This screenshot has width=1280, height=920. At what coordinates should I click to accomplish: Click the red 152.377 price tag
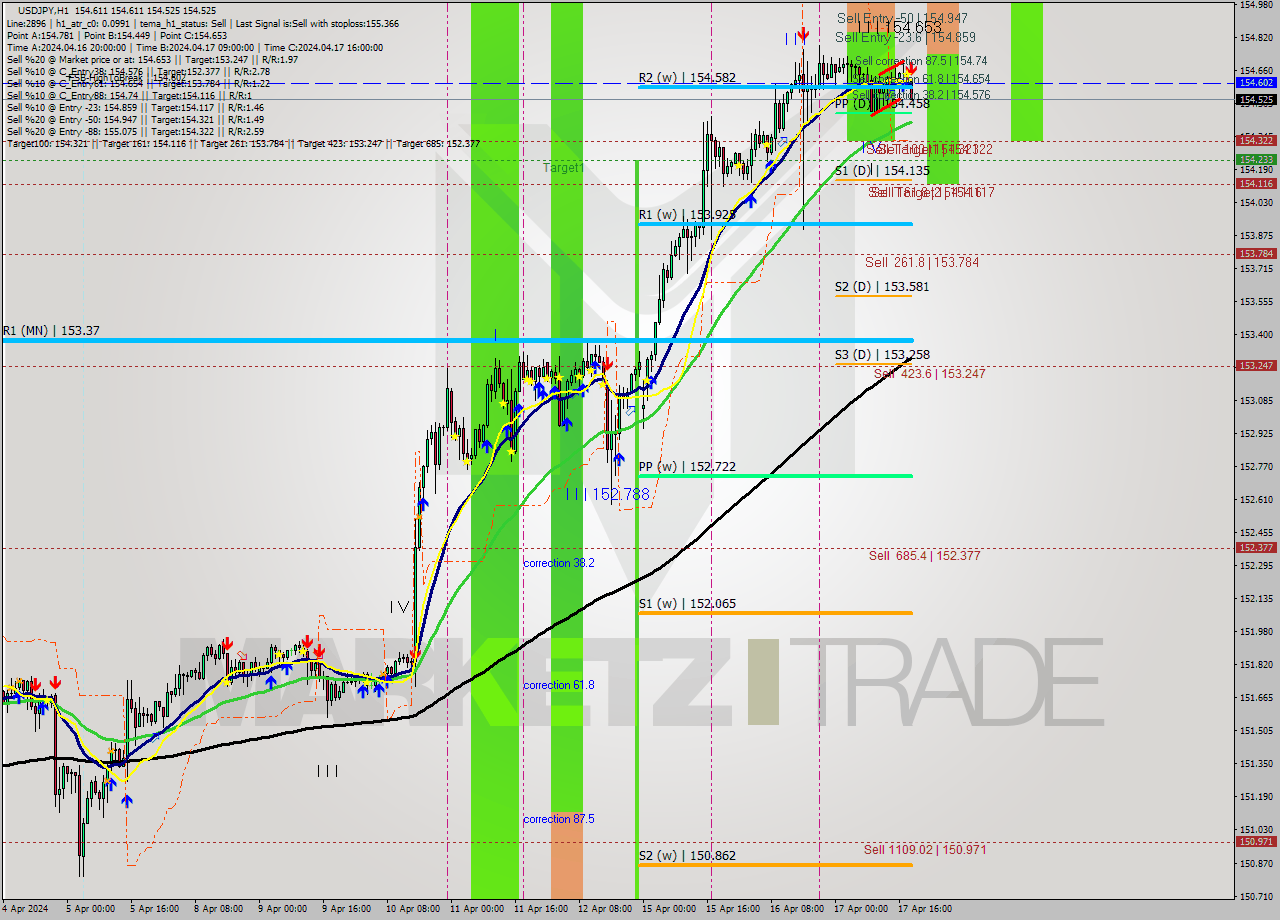coord(1256,547)
